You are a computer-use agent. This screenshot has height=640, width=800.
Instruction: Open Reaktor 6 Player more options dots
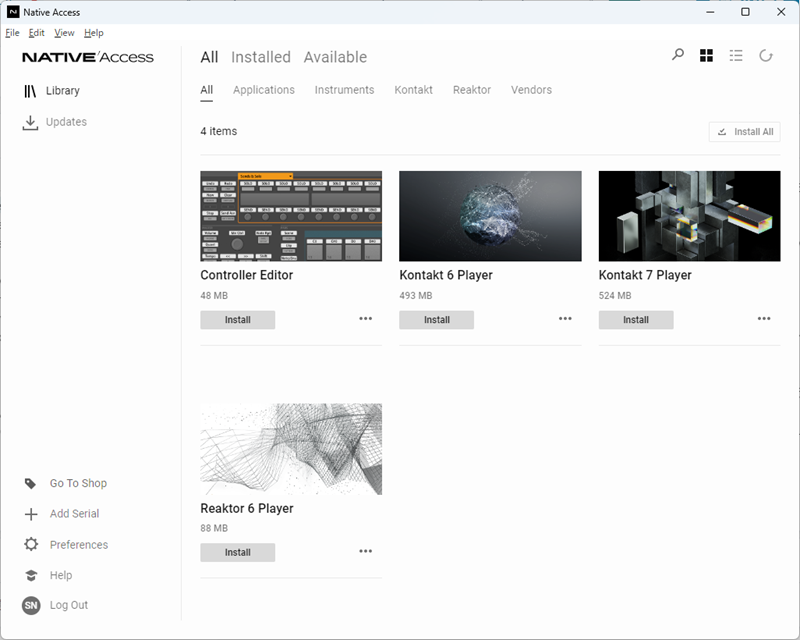[x=365, y=551]
